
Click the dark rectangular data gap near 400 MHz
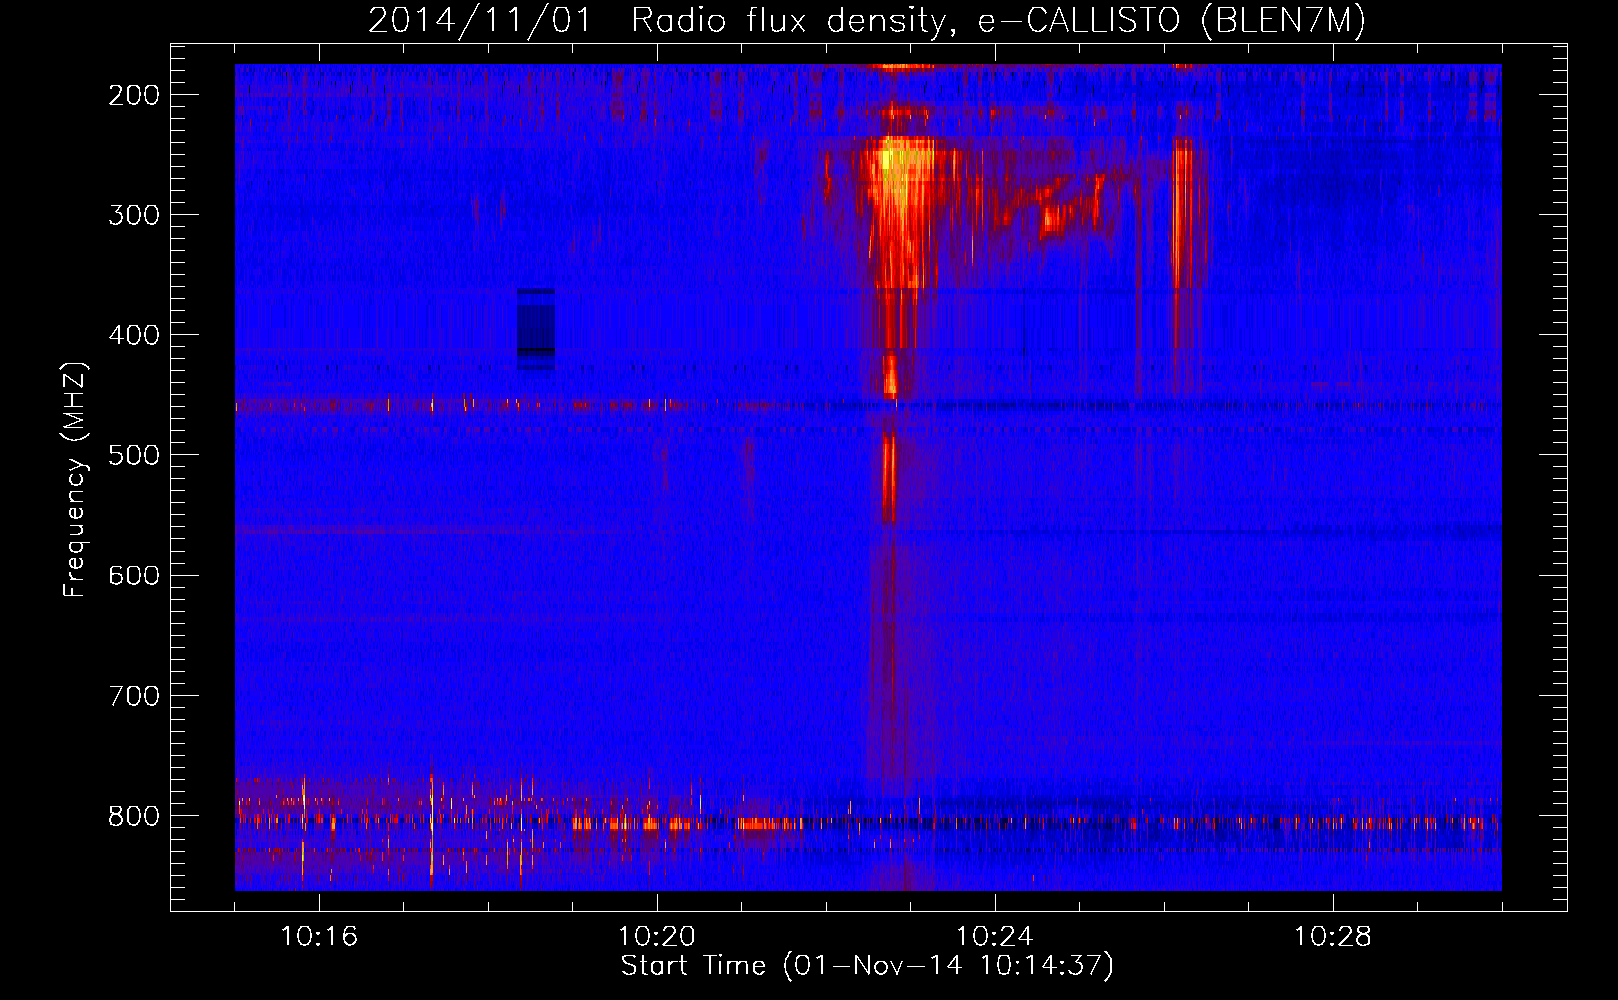tap(536, 329)
